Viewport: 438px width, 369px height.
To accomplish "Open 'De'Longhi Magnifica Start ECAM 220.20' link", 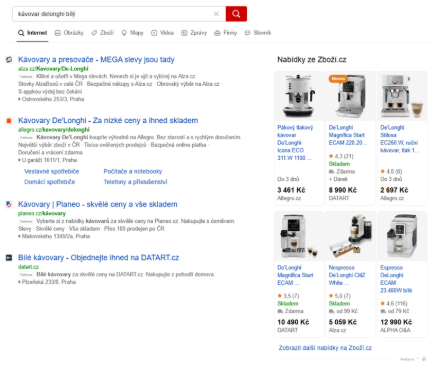I will [x=348, y=135].
